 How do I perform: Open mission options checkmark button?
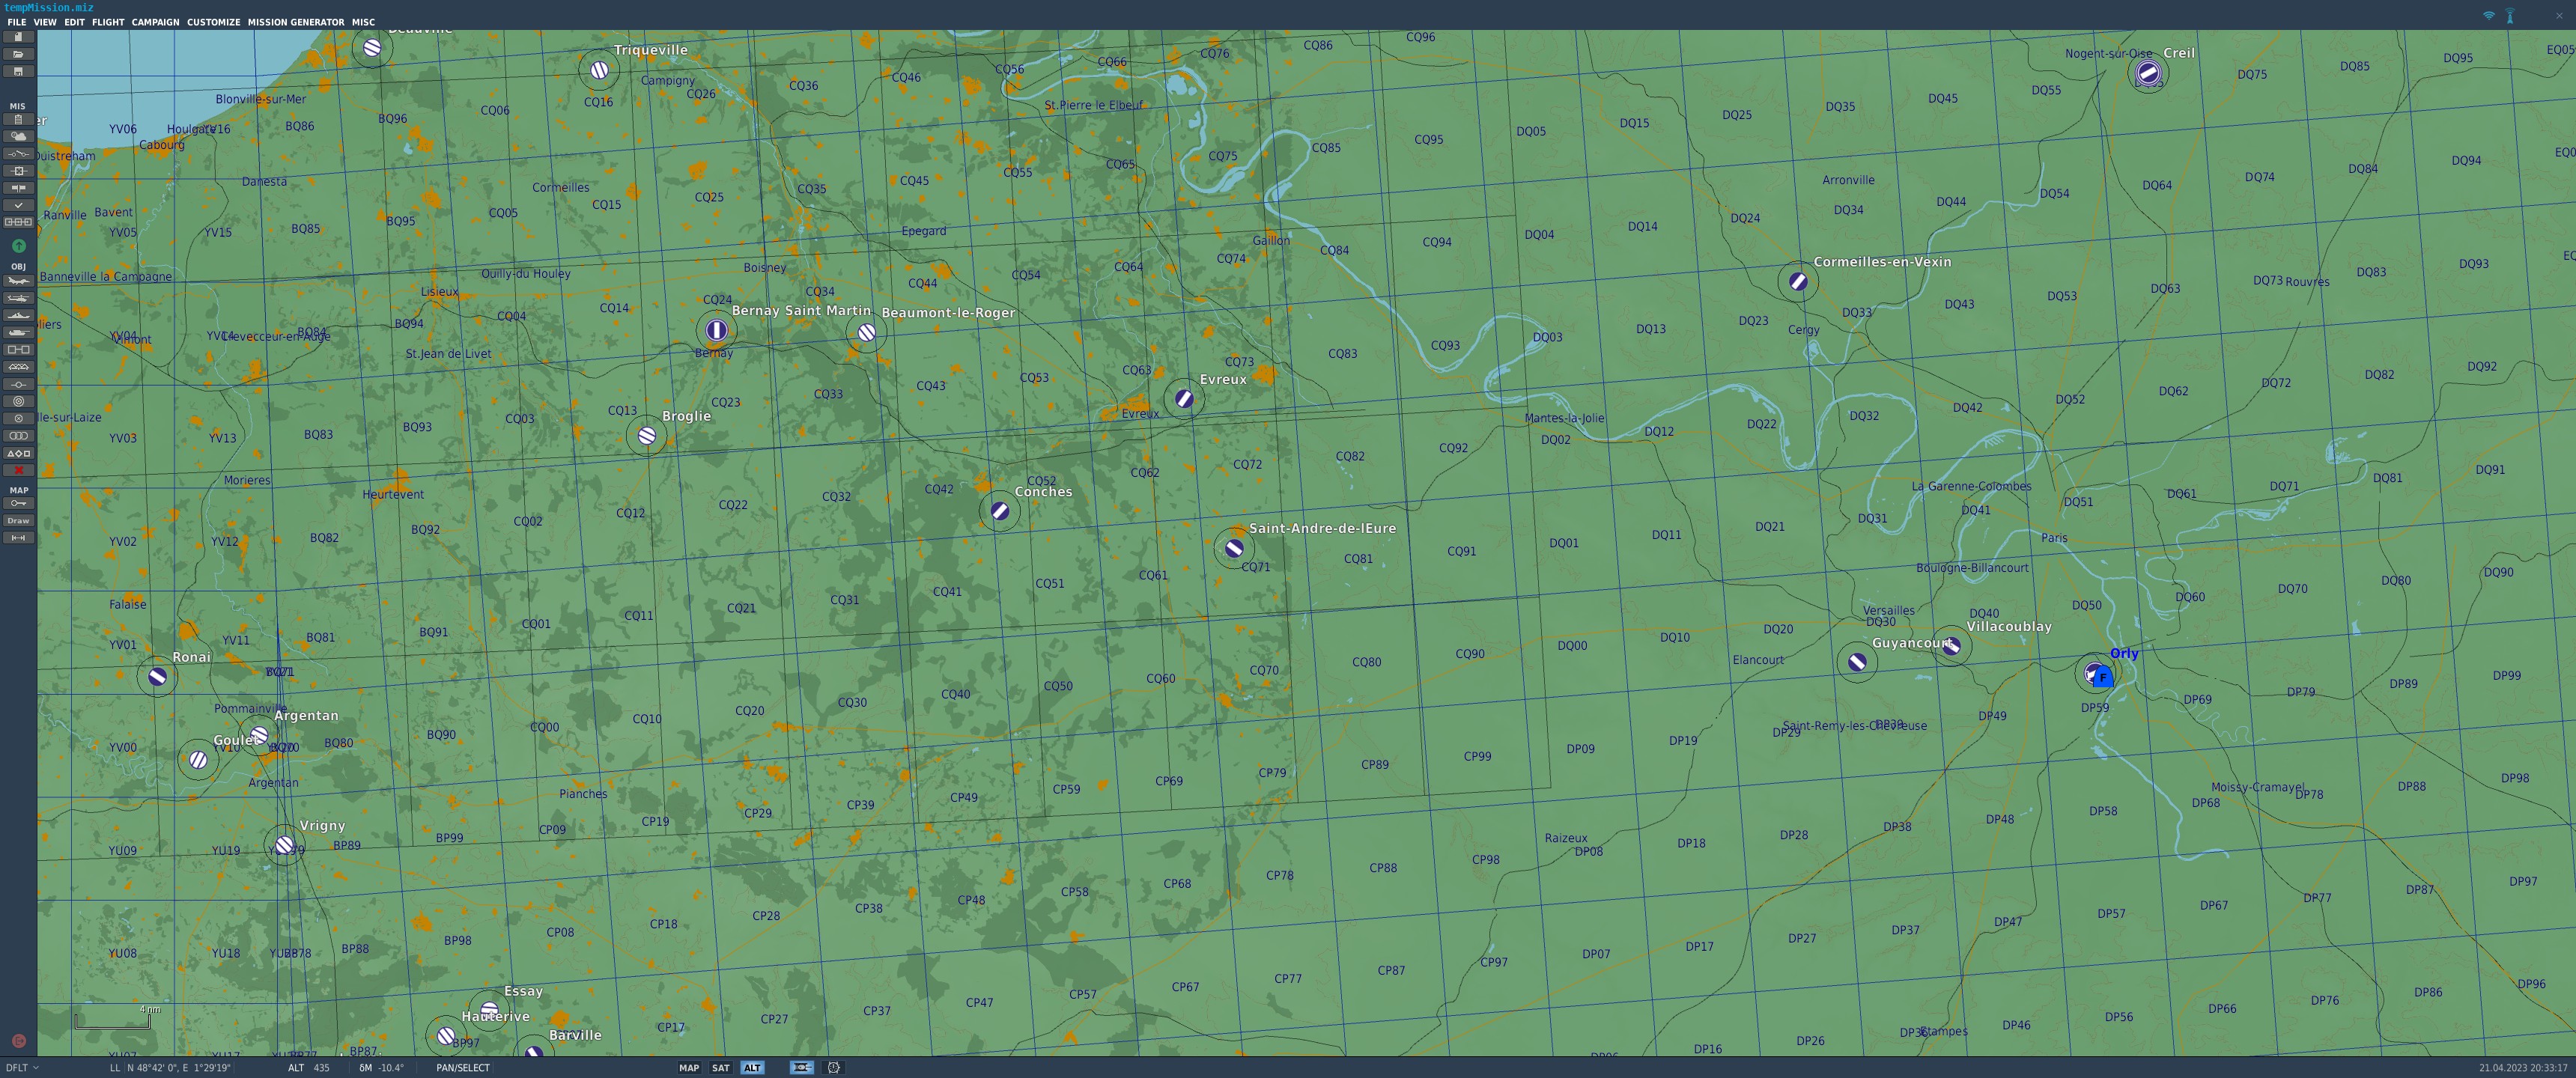coord(18,205)
